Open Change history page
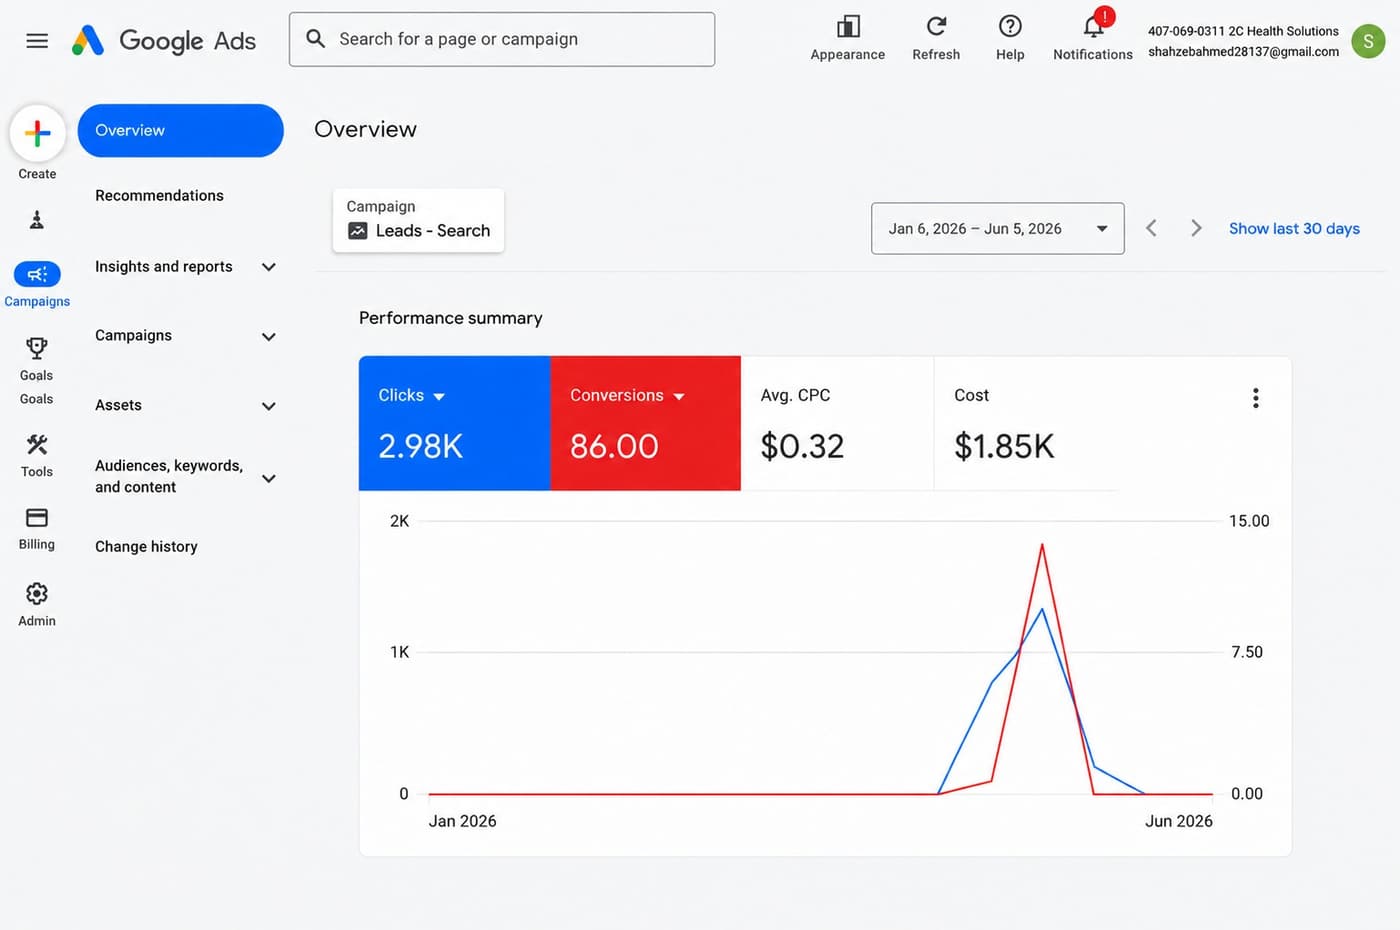 click(146, 547)
